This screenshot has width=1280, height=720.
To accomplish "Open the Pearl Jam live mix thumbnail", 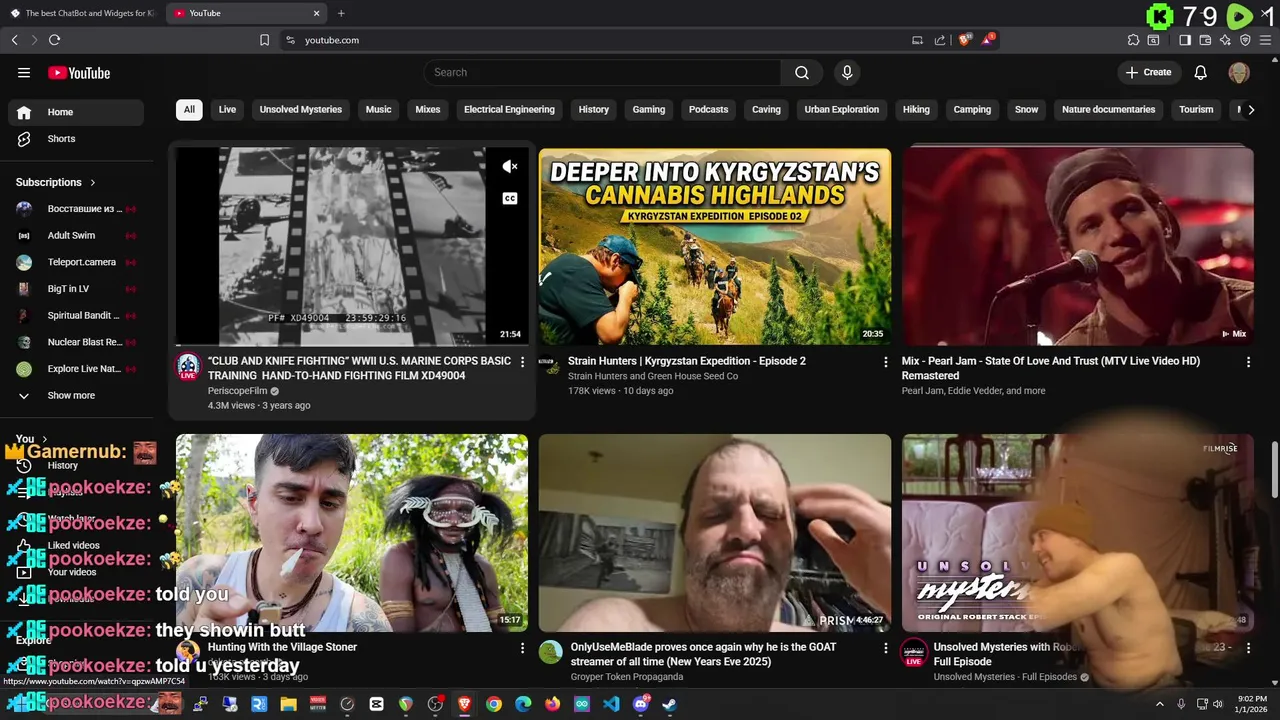I will point(1078,246).
